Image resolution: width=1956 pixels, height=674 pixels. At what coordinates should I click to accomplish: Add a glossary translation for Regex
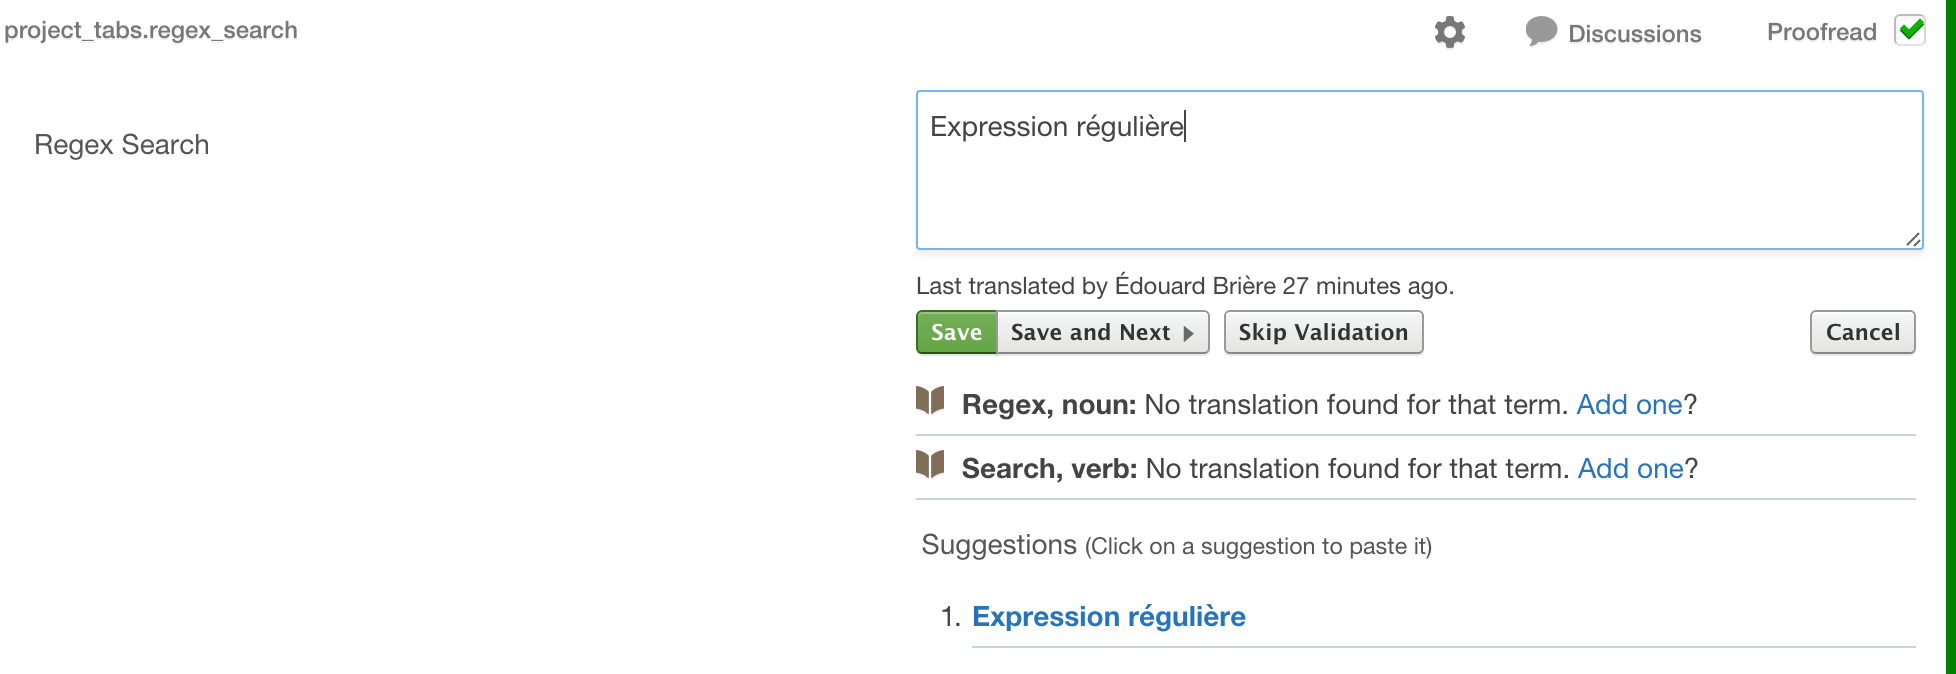click(1629, 405)
